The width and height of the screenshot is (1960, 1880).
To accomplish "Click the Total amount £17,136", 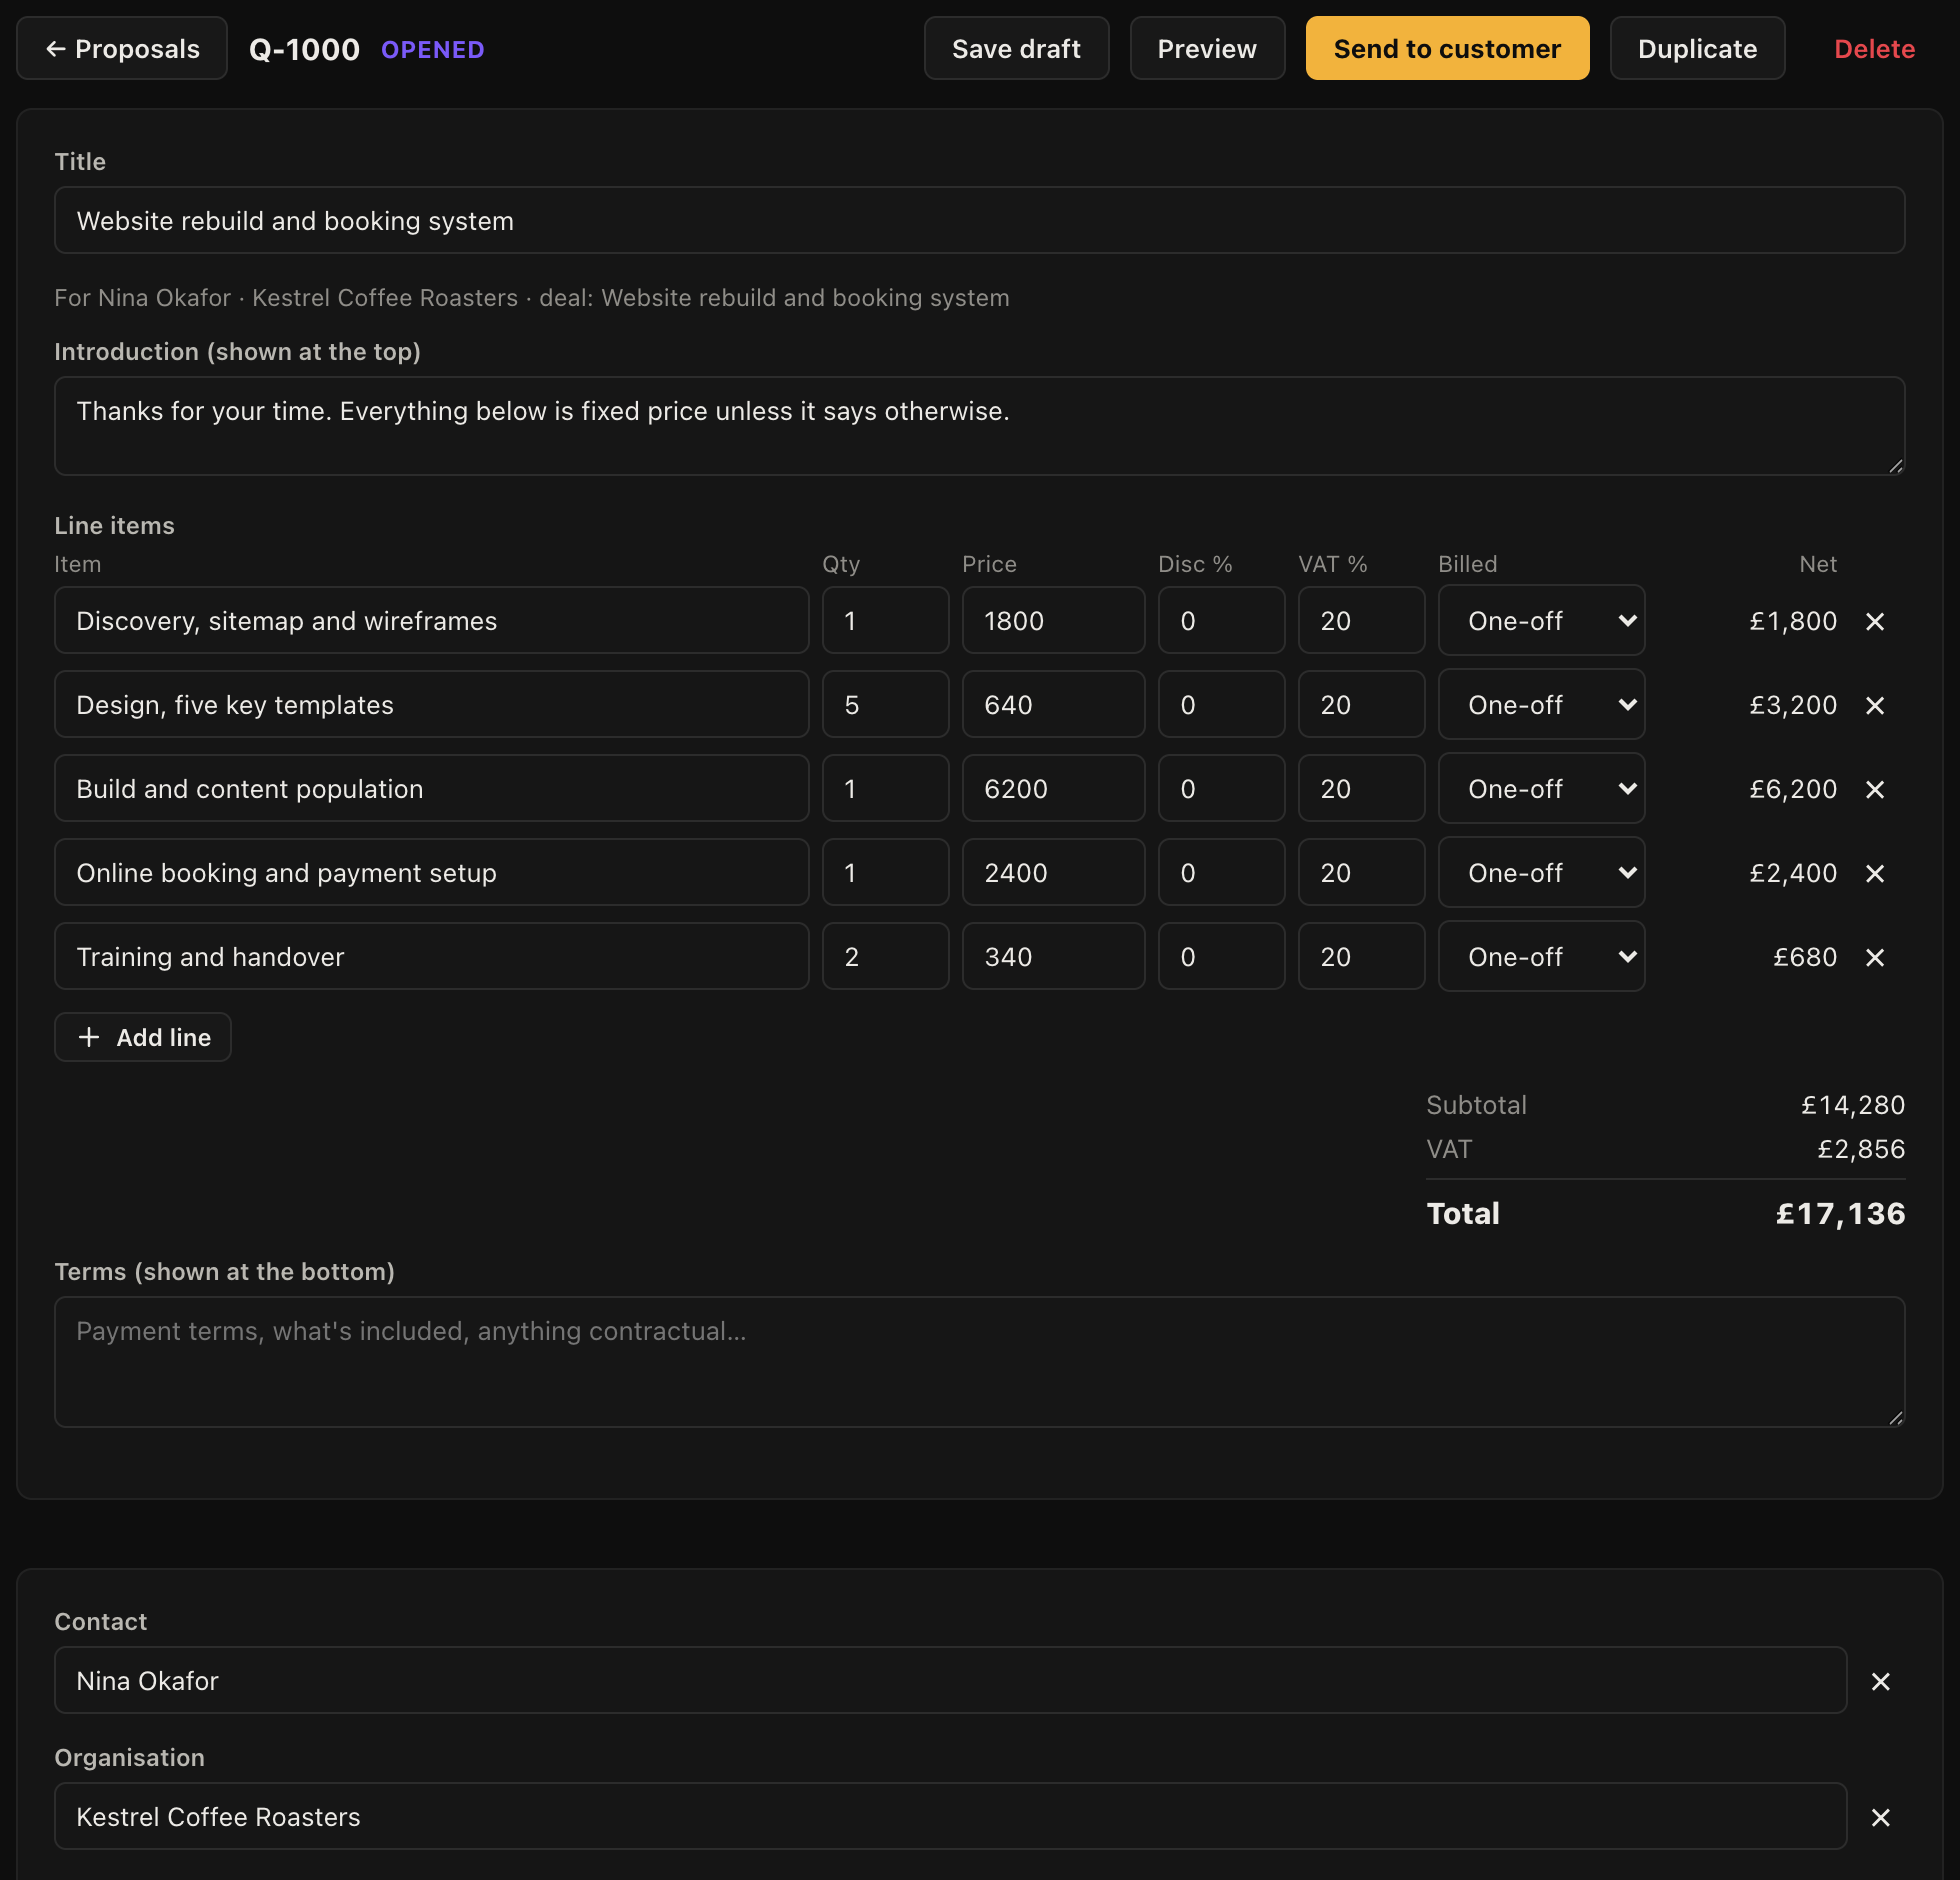I will pos(1840,1213).
